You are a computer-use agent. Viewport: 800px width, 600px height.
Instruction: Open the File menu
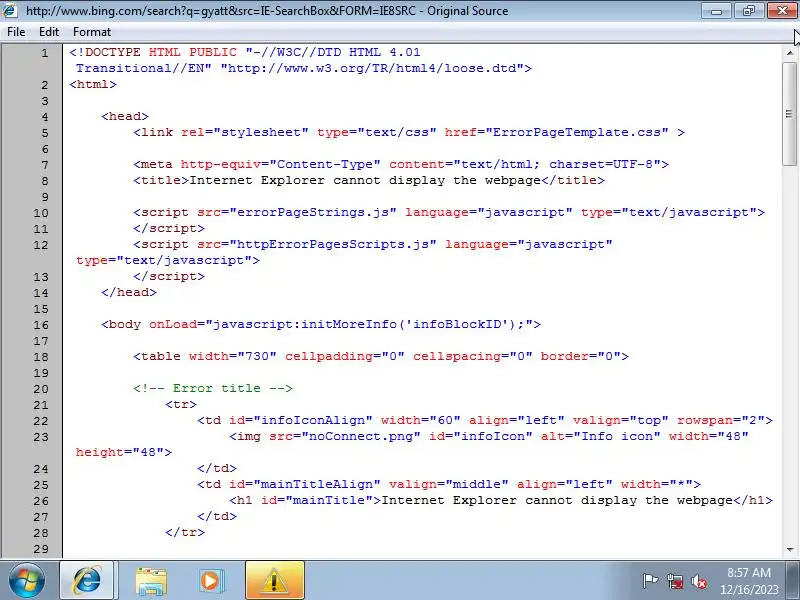click(x=16, y=32)
